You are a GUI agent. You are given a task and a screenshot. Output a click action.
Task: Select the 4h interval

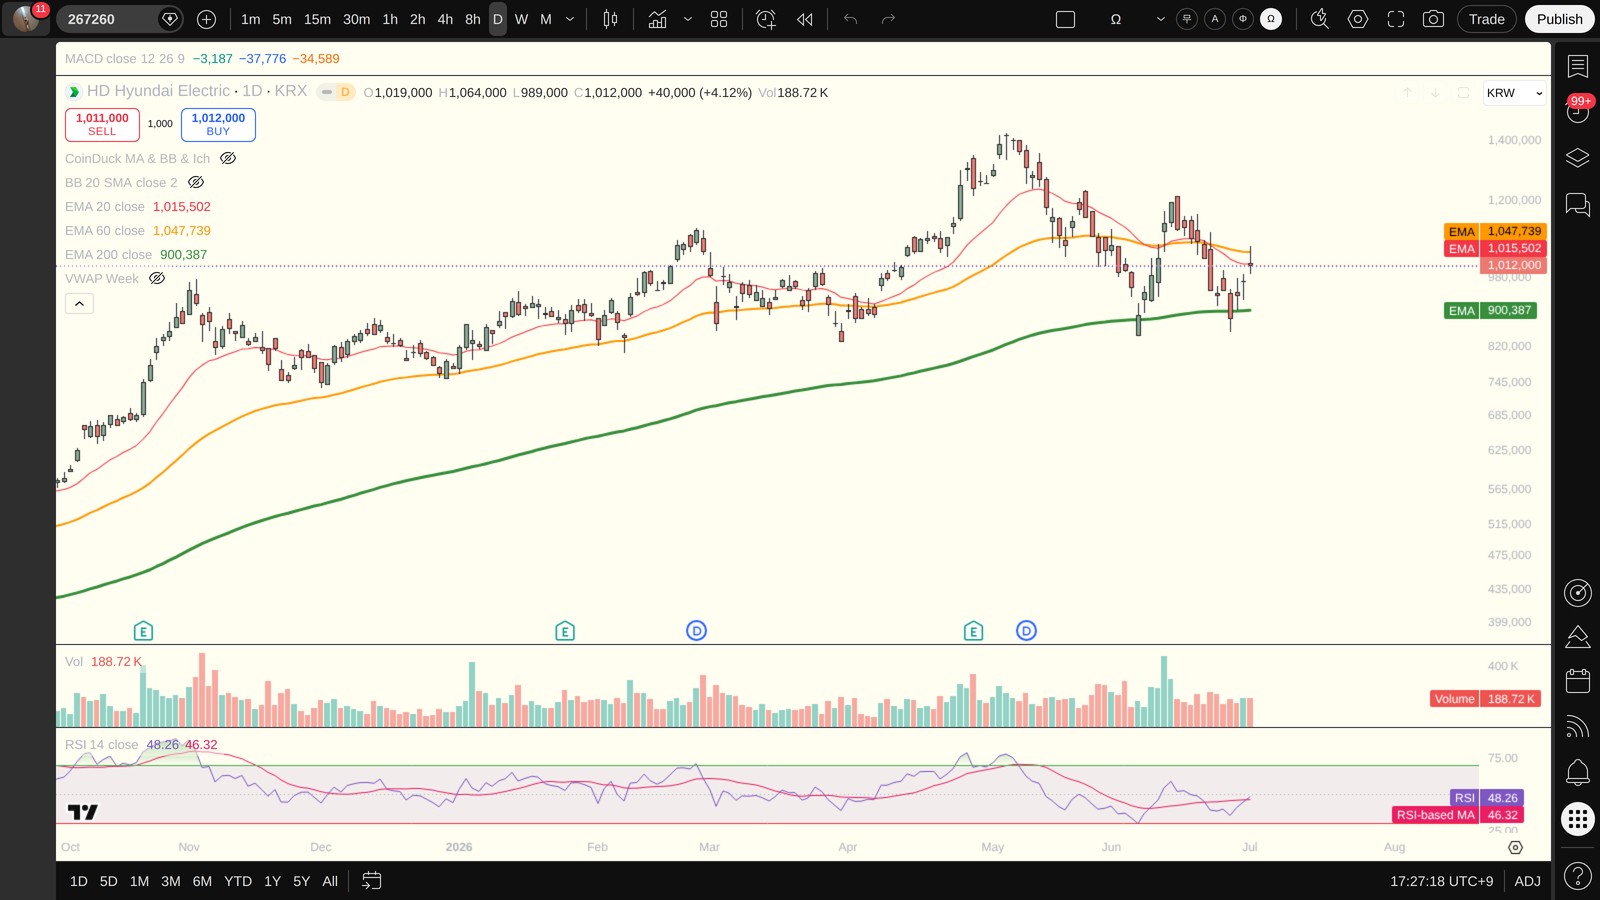click(x=445, y=19)
